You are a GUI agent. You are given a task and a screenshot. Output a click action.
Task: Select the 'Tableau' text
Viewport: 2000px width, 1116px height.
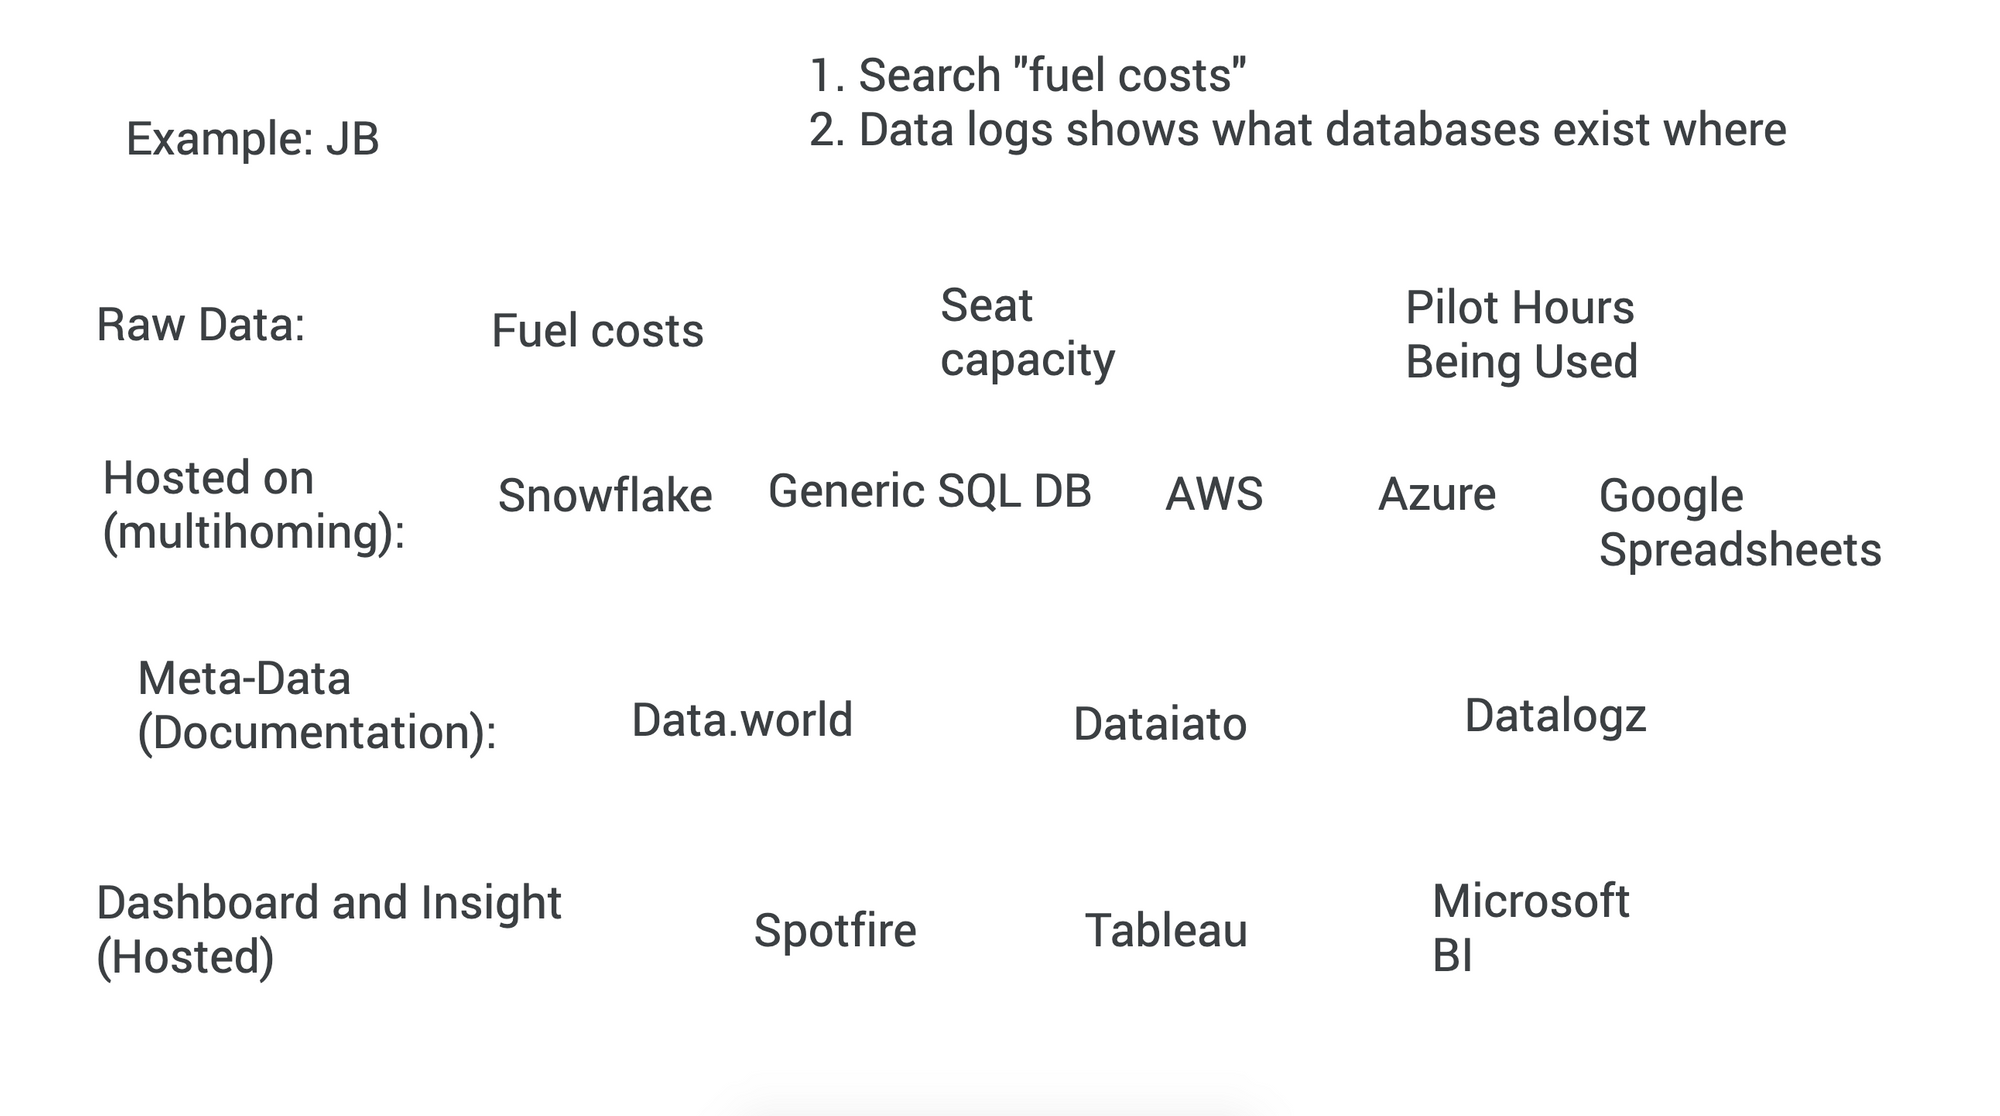click(1166, 931)
